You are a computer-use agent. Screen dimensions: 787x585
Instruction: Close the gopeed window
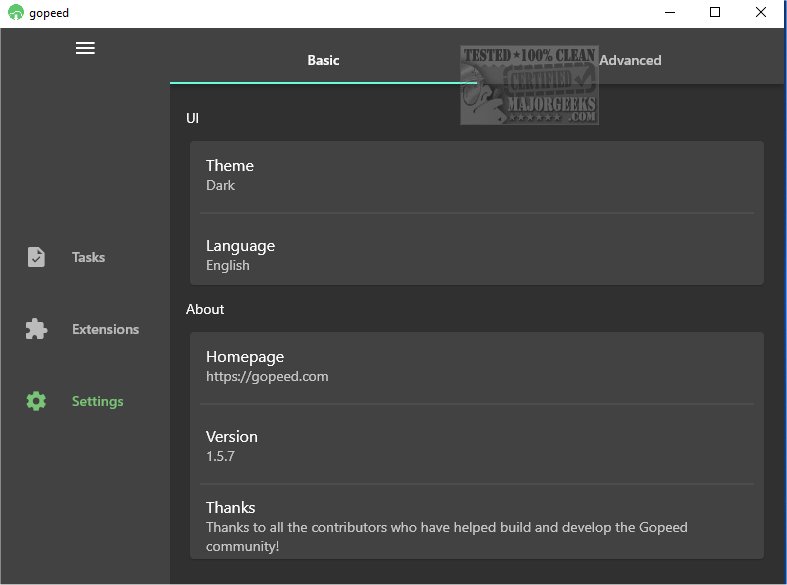(x=760, y=12)
